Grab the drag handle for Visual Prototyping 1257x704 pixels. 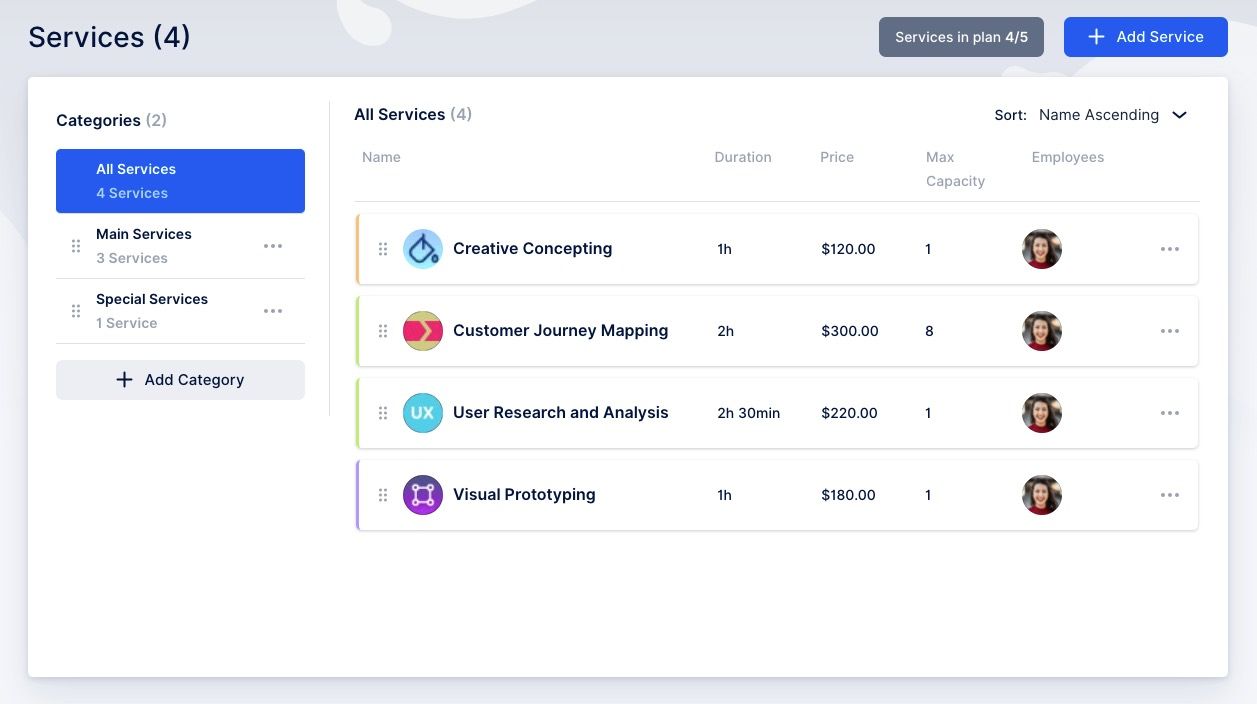coord(383,494)
